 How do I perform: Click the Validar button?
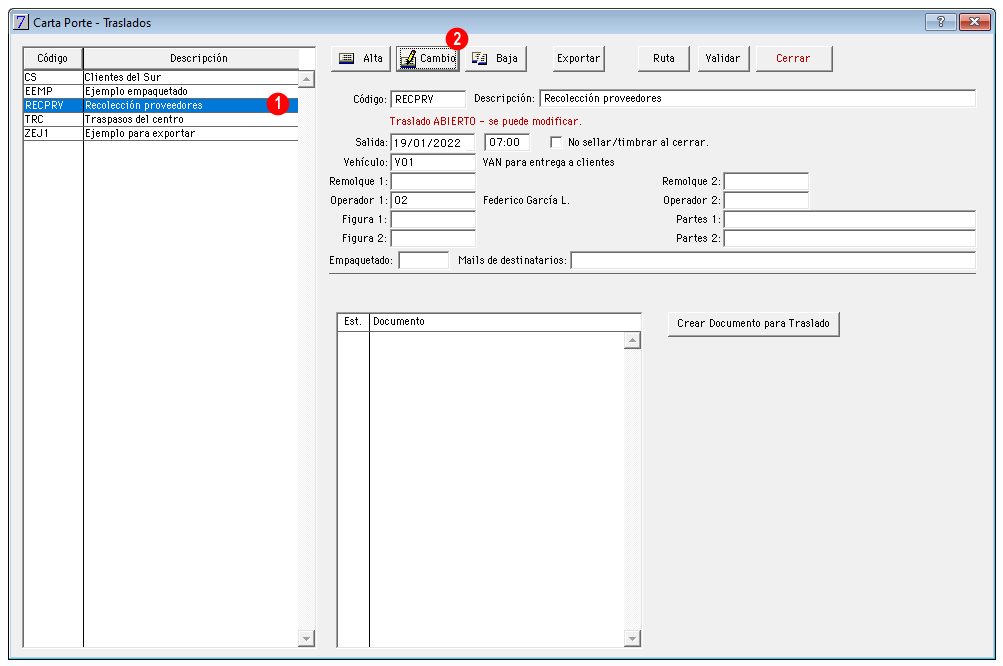click(723, 58)
